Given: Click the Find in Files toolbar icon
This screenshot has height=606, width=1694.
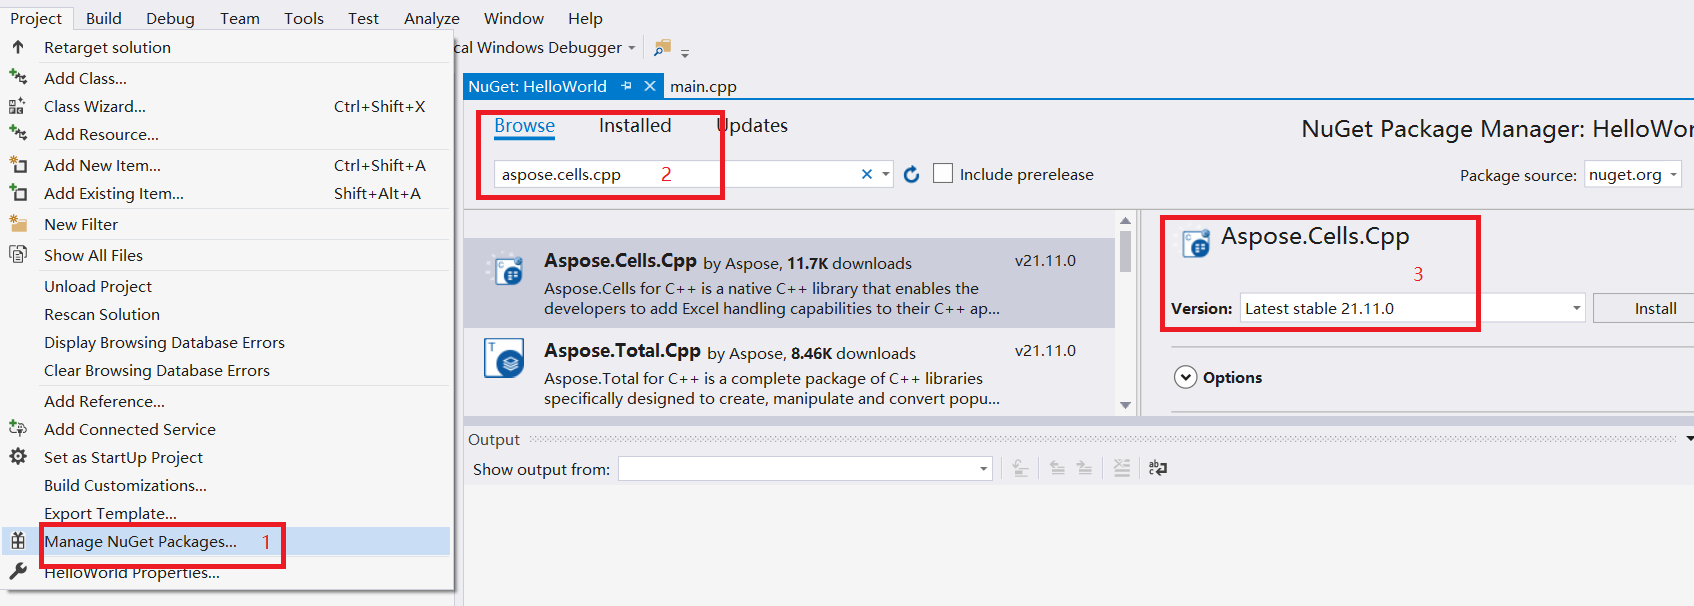Looking at the screenshot, I should (x=662, y=47).
